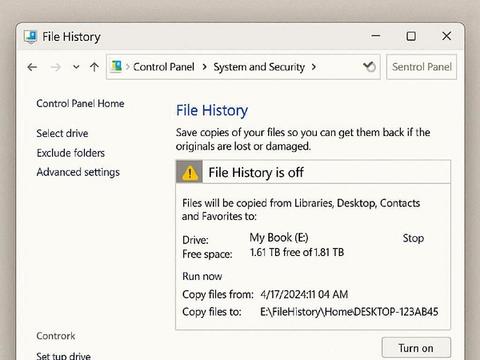Click the 'File History is off' status text

pos(256,173)
